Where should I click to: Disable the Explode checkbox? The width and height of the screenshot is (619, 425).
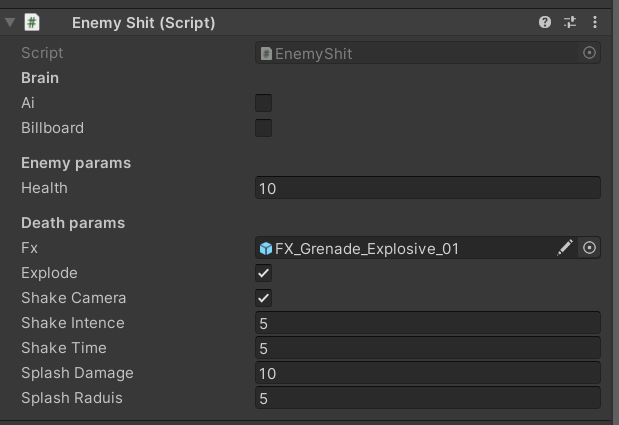[263, 273]
